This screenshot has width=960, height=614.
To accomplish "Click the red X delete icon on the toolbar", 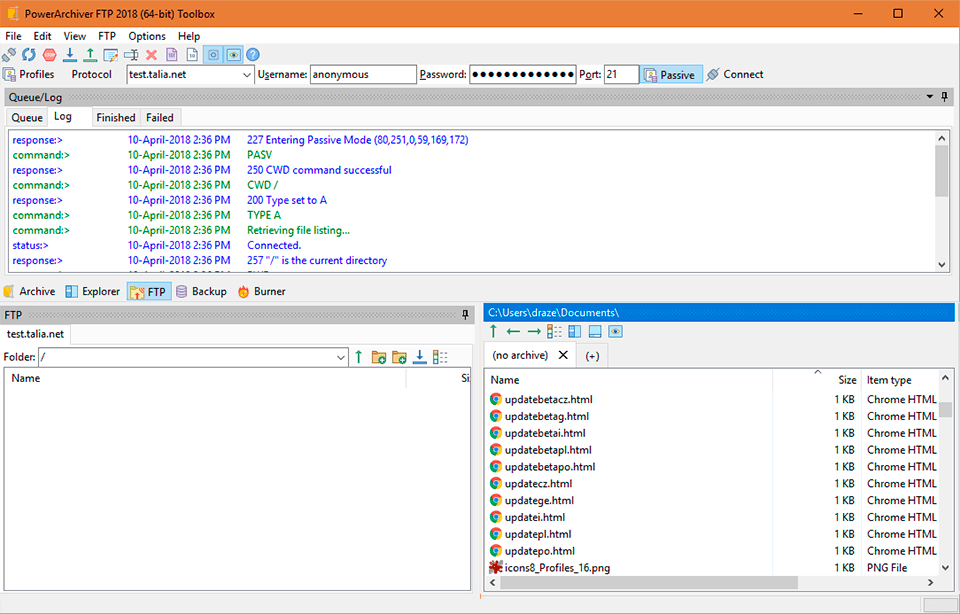I will (x=150, y=55).
